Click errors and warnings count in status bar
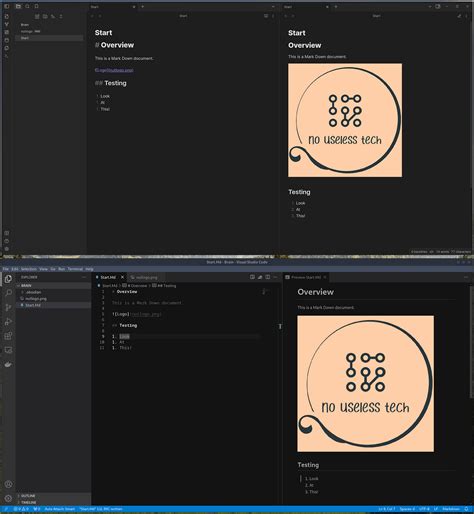The width and height of the screenshot is (474, 514). click(21, 509)
